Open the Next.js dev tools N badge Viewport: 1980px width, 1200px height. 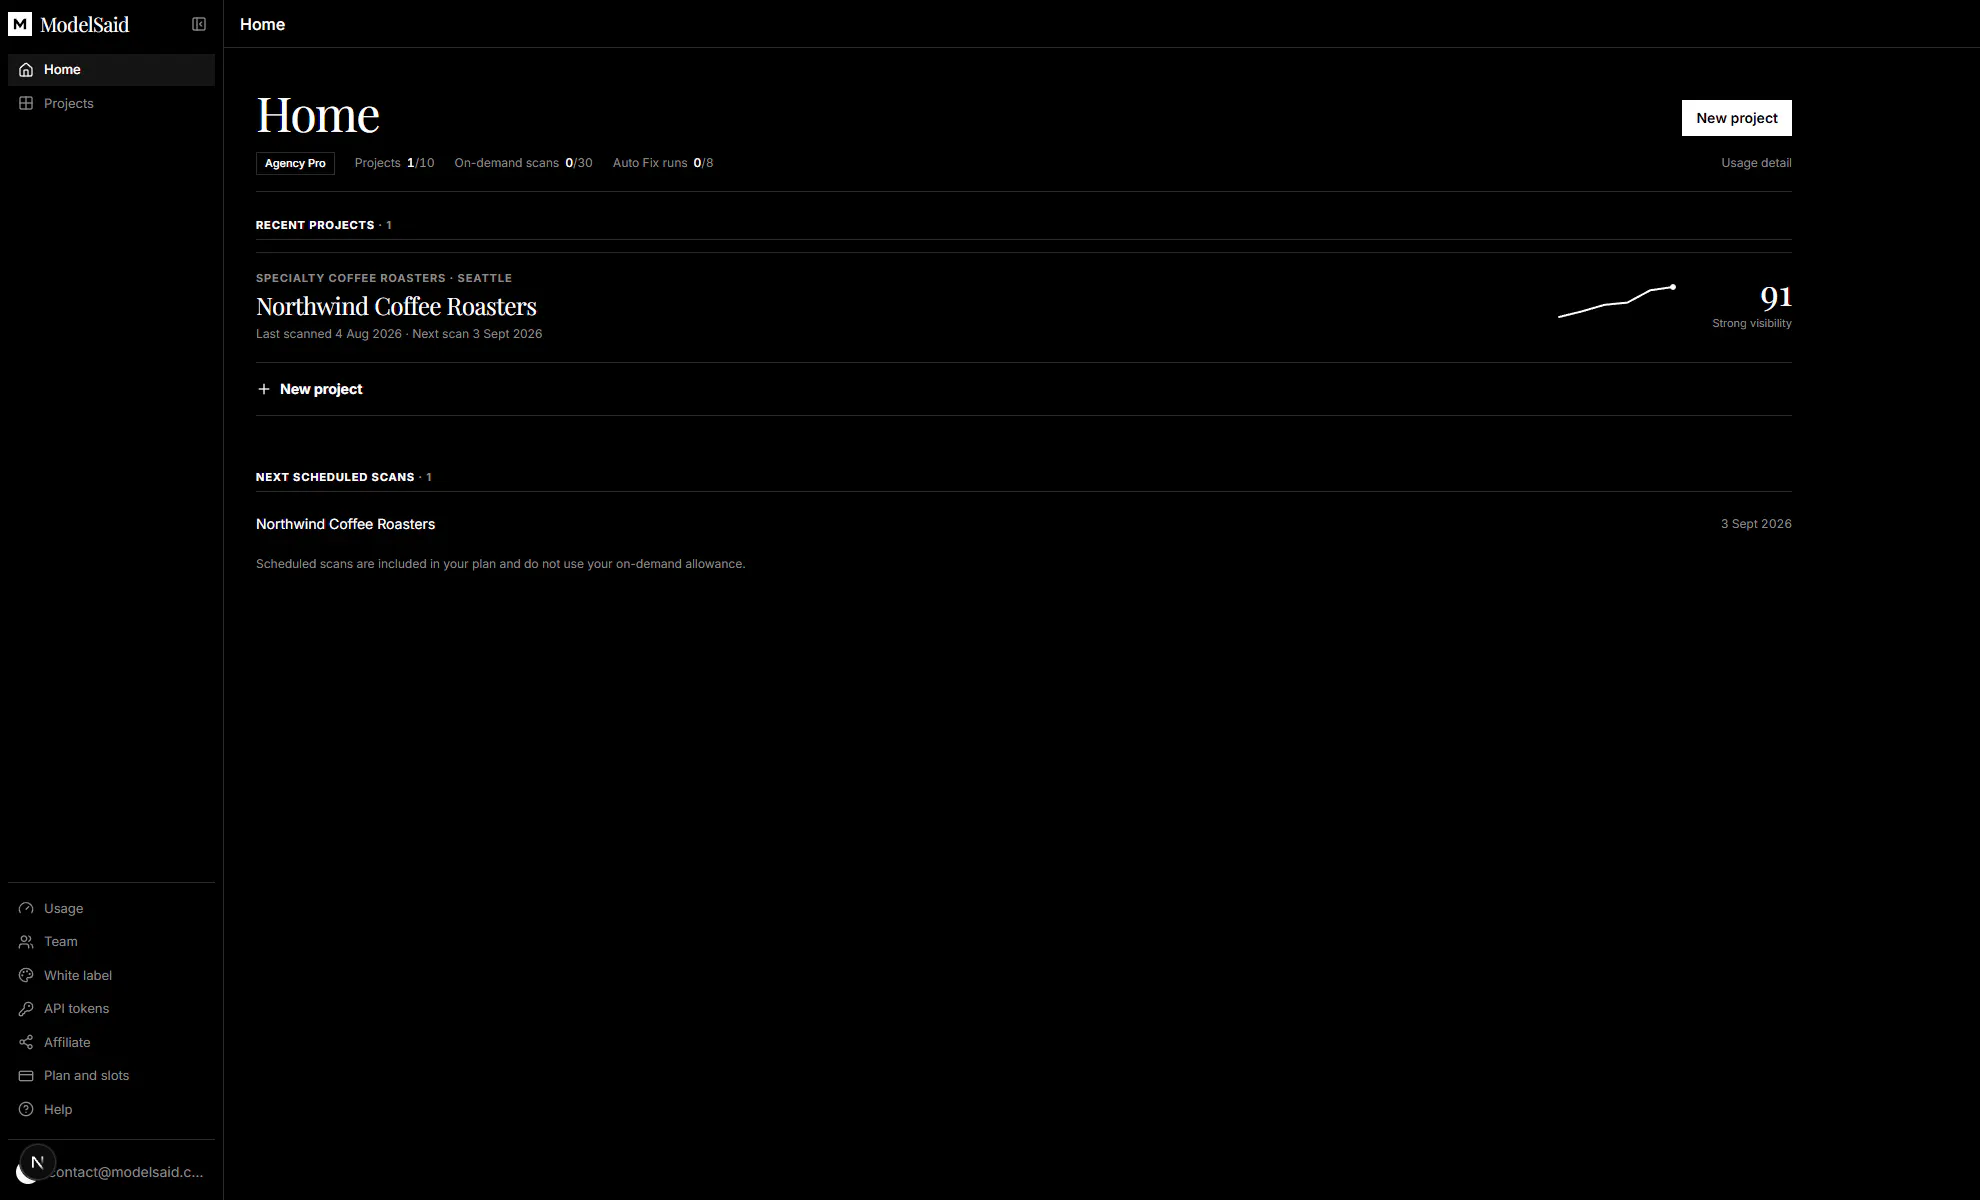[38, 1162]
